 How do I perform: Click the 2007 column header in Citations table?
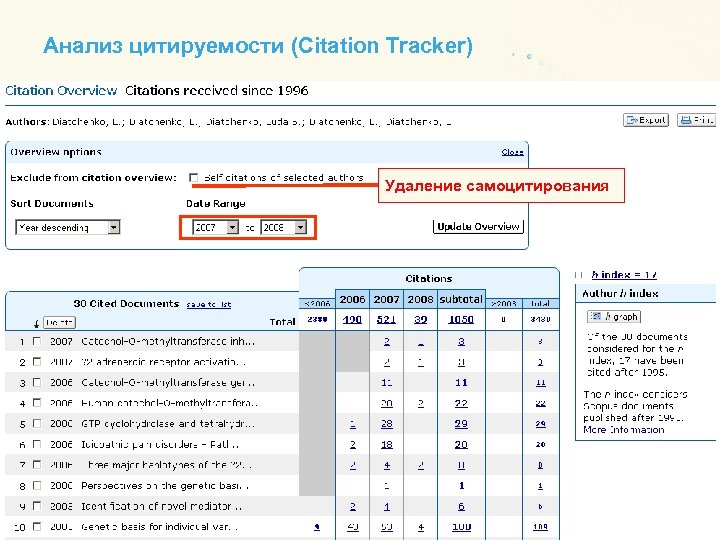click(x=386, y=299)
